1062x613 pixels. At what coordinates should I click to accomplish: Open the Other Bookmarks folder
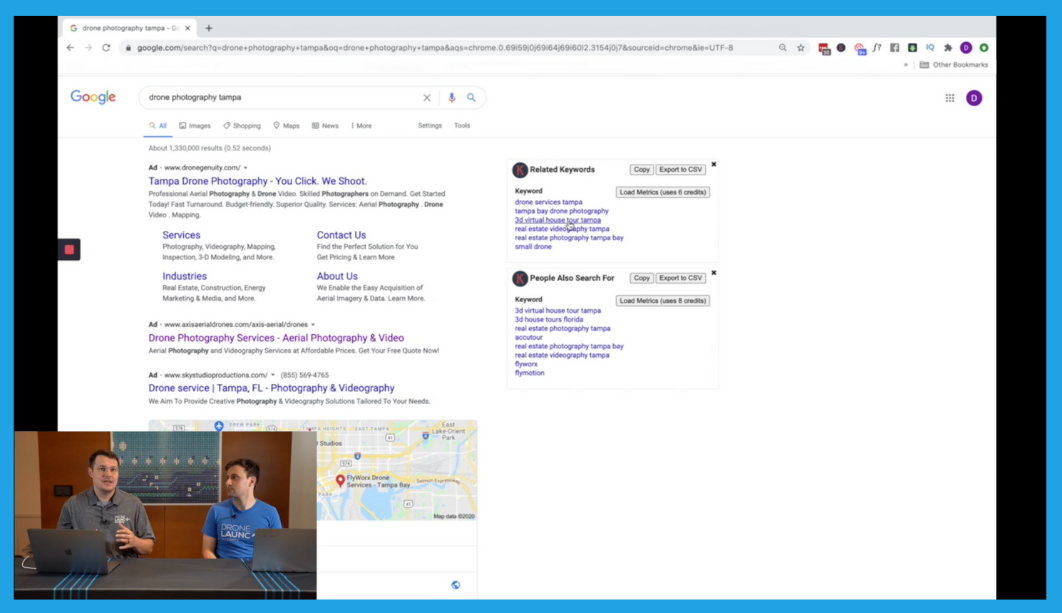tap(954, 65)
